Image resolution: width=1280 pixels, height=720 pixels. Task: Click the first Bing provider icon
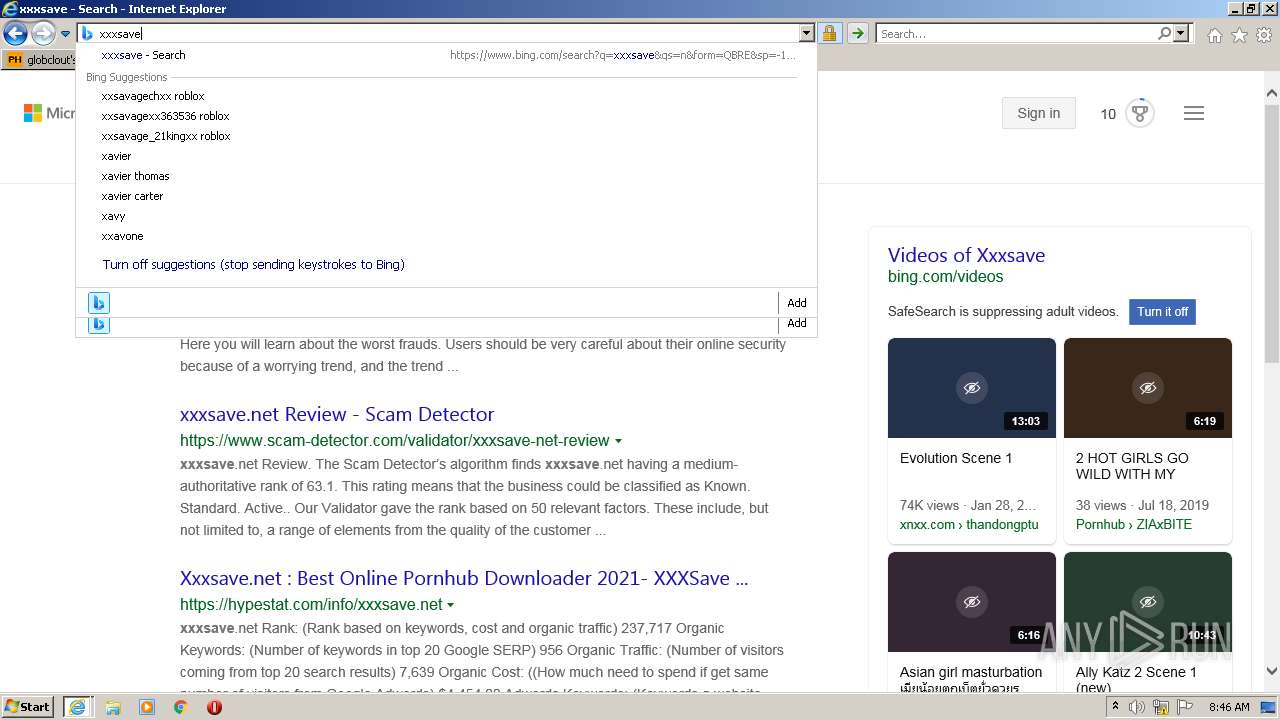point(98,303)
